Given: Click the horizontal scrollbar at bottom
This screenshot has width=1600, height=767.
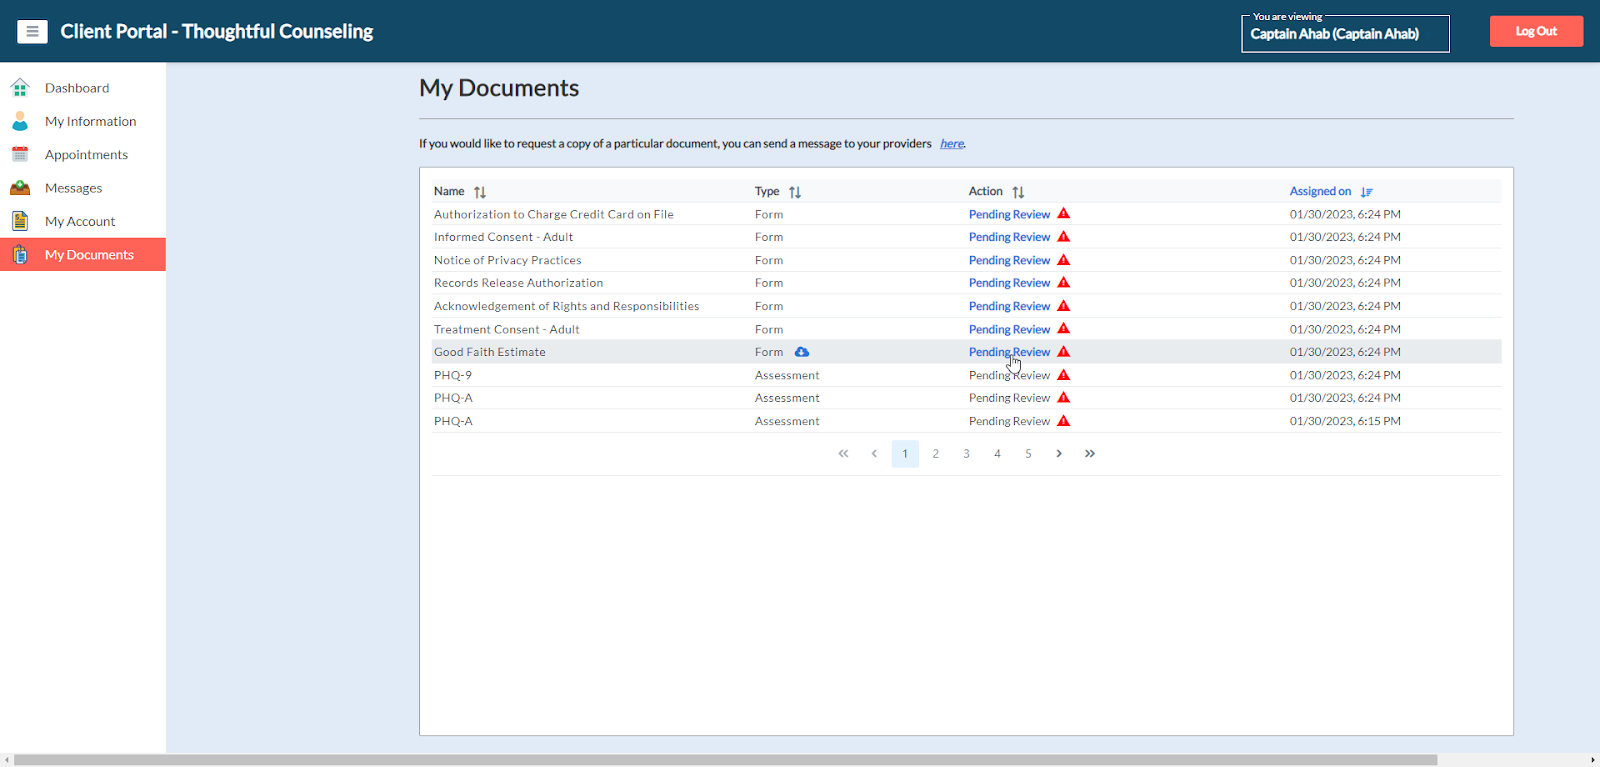Looking at the screenshot, I should (x=725, y=760).
